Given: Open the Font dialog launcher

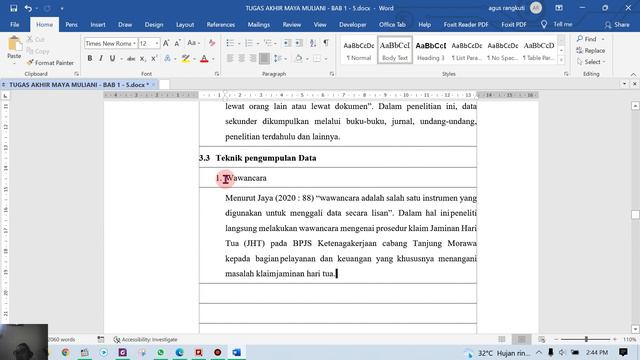Looking at the screenshot, I should tap(217, 74).
